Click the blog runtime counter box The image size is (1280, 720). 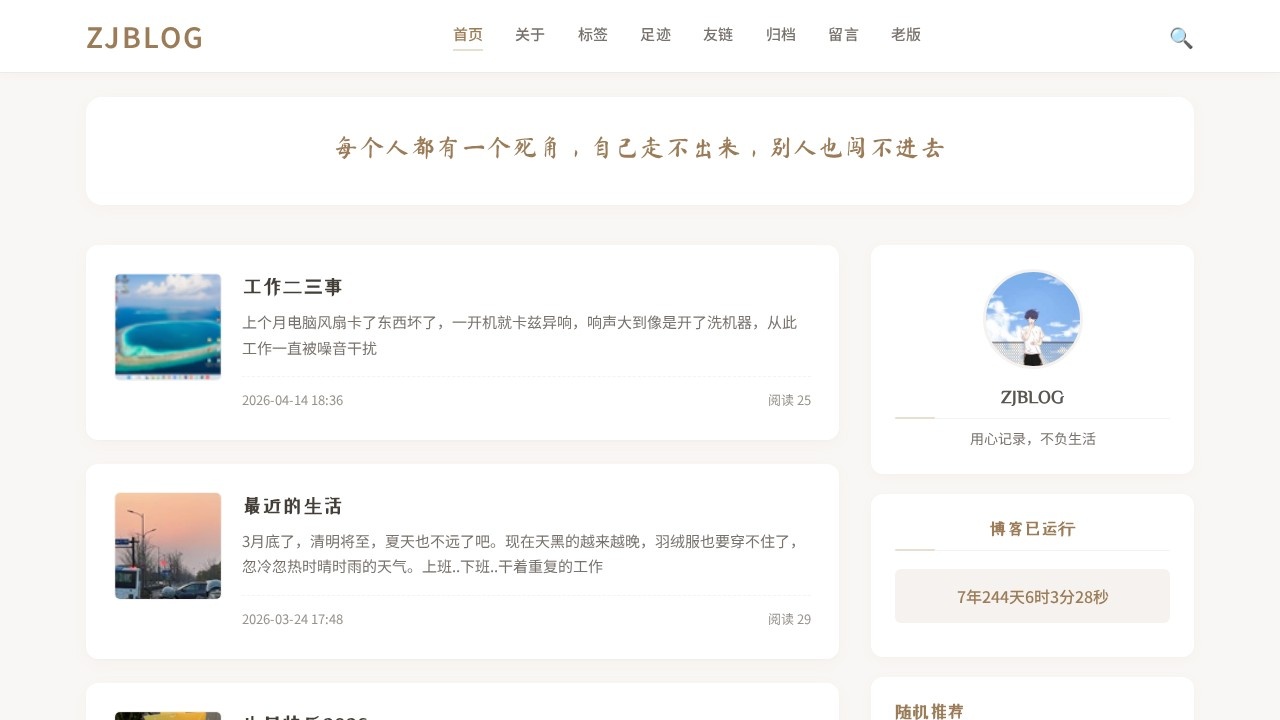point(1032,596)
